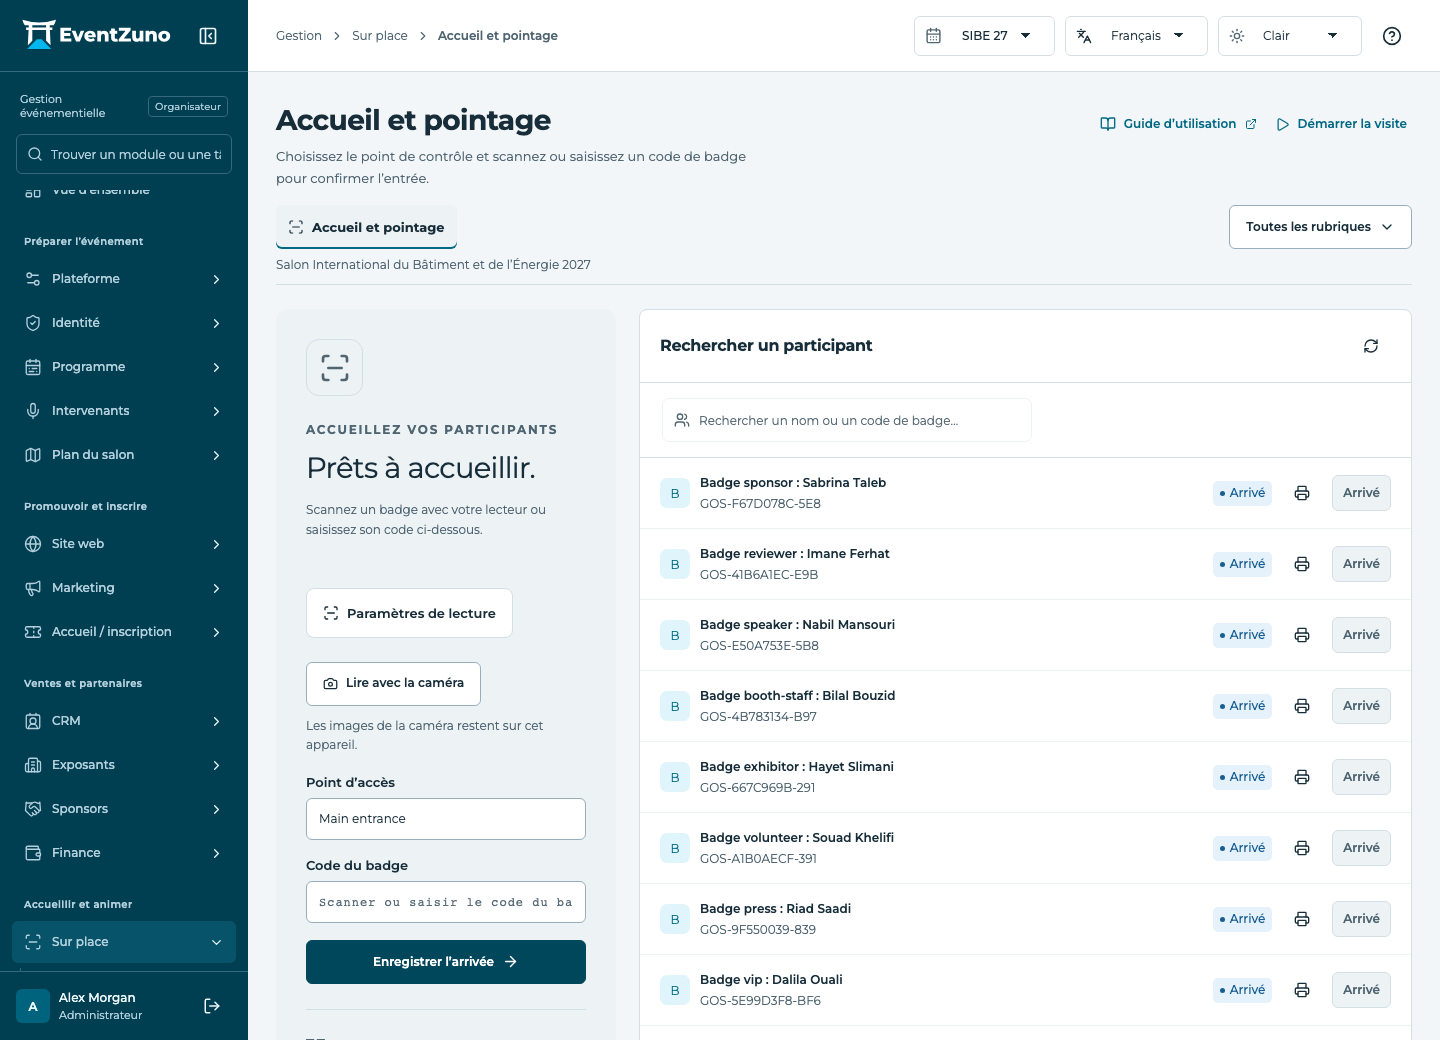Viewport: 1440px width, 1040px height.
Task: Open Paramètres de lecture
Action: click(409, 613)
